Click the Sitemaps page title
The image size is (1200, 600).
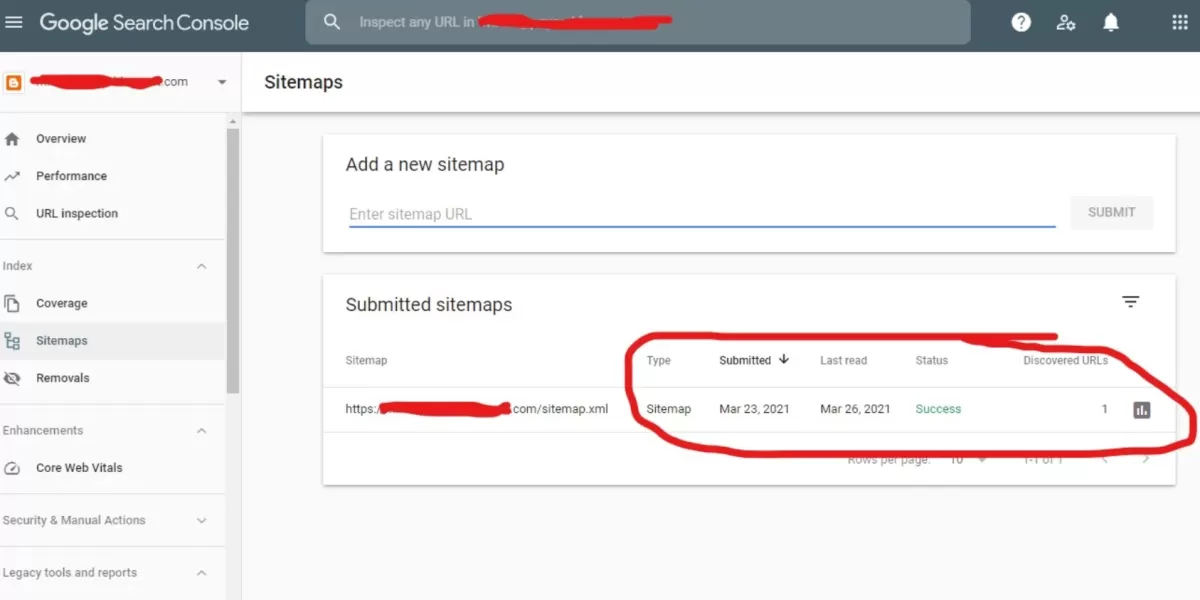[x=303, y=82]
